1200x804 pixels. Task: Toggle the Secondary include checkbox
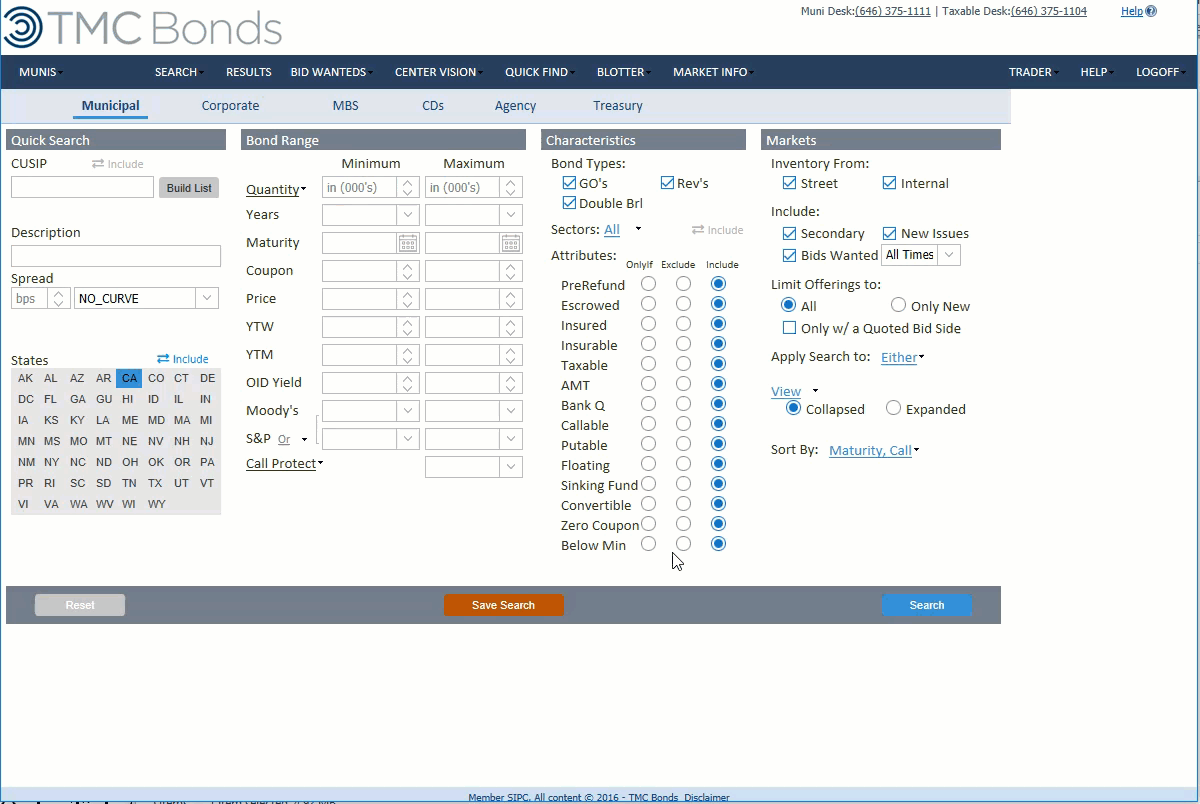point(789,233)
